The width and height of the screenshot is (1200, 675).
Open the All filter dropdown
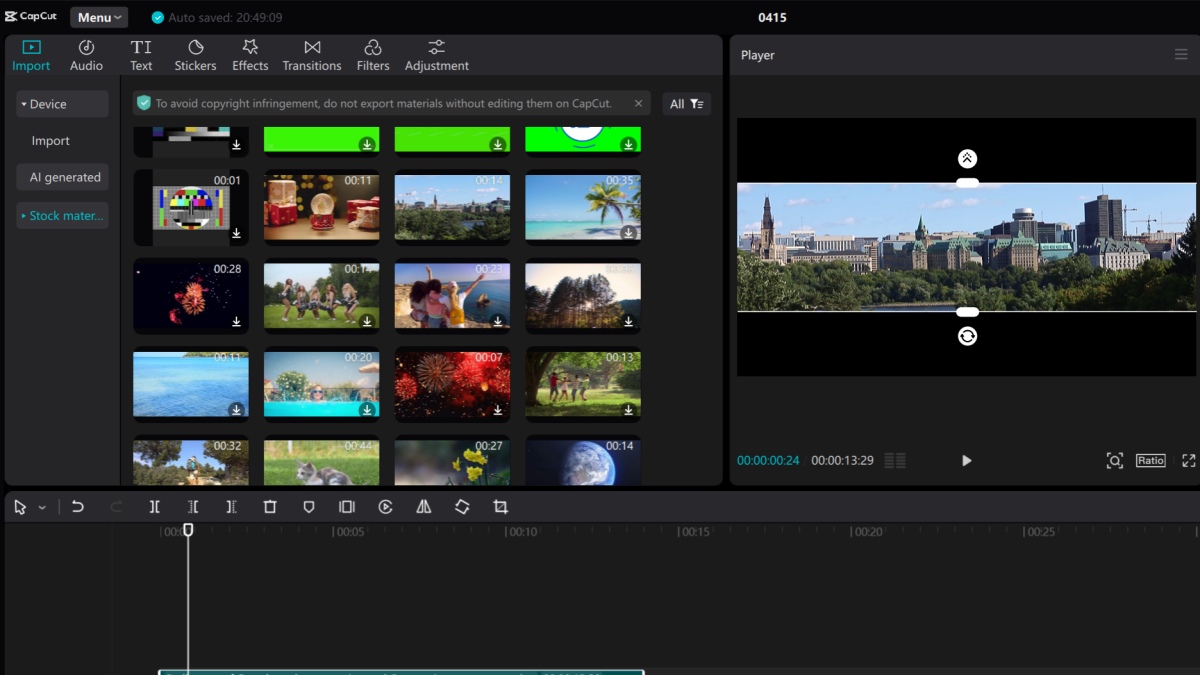point(687,104)
